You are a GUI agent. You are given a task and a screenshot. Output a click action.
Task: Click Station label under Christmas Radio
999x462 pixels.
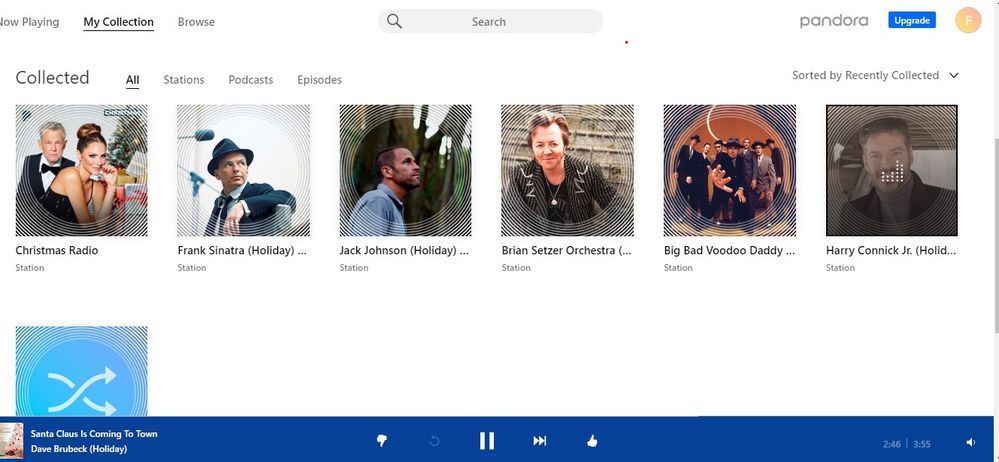coord(30,268)
